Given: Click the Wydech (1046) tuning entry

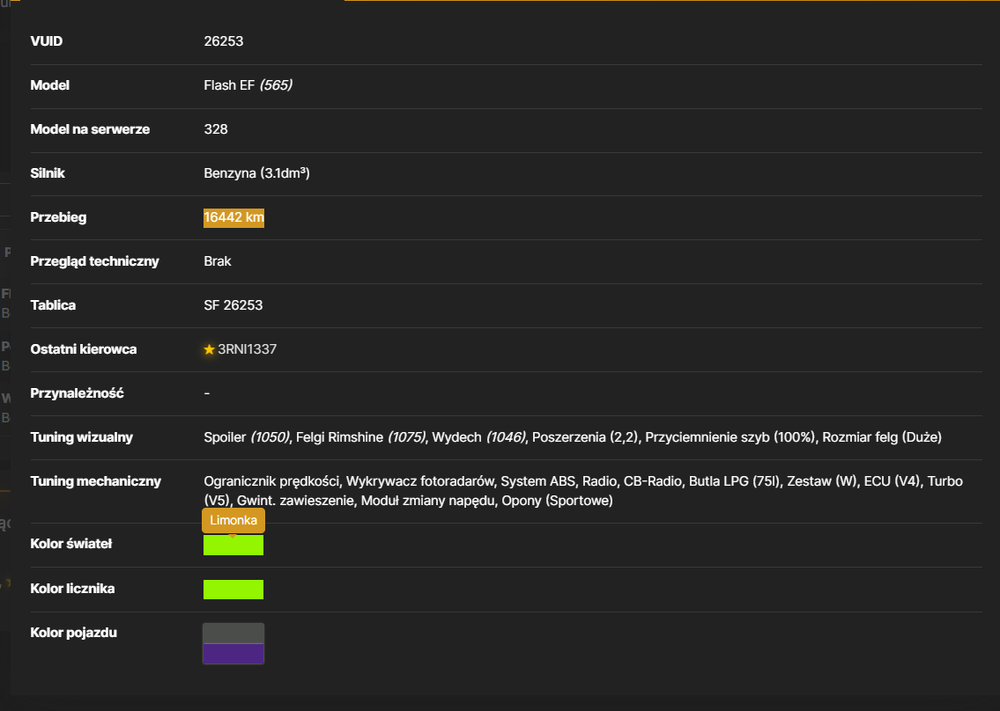Looking at the screenshot, I should [478, 437].
